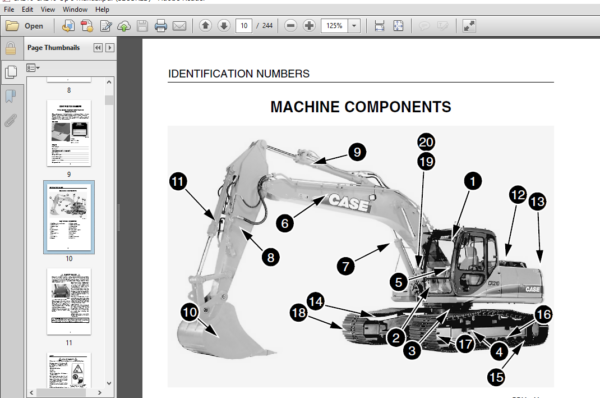
Task: Click the Open button
Action: [24, 26]
